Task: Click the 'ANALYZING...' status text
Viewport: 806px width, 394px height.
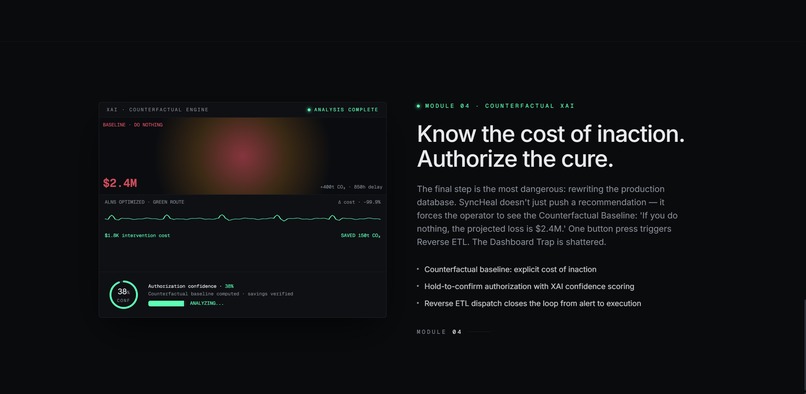Action: [207, 303]
